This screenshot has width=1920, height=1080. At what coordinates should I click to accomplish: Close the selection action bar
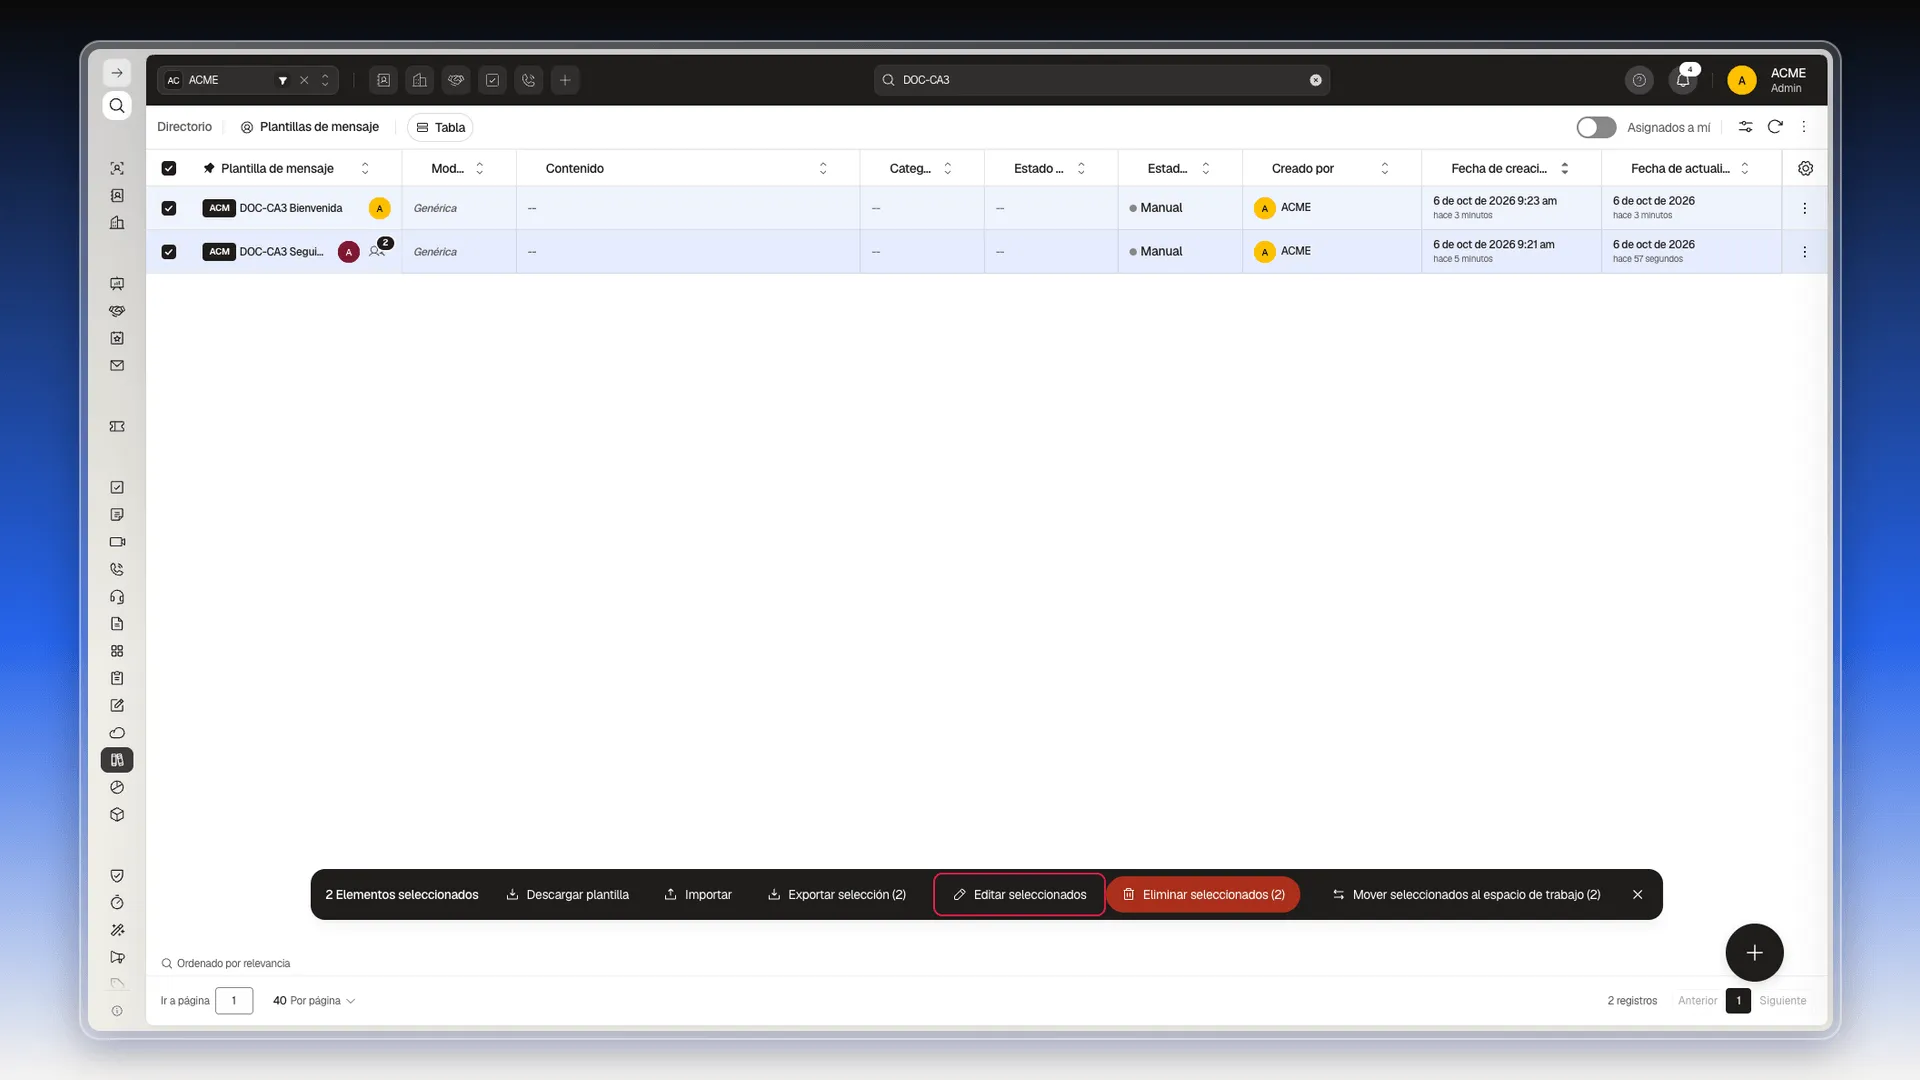[1638, 895]
